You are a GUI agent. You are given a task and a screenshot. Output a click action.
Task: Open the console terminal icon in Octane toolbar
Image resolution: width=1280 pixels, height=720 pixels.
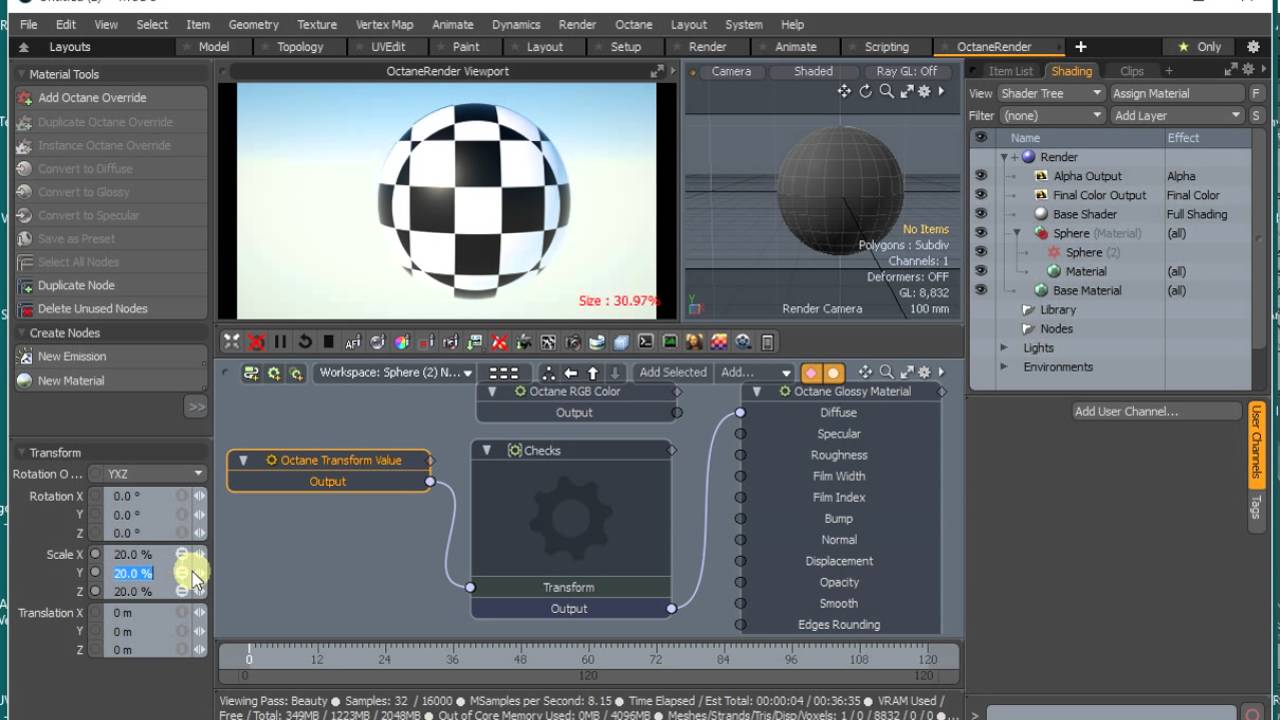click(645, 342)
